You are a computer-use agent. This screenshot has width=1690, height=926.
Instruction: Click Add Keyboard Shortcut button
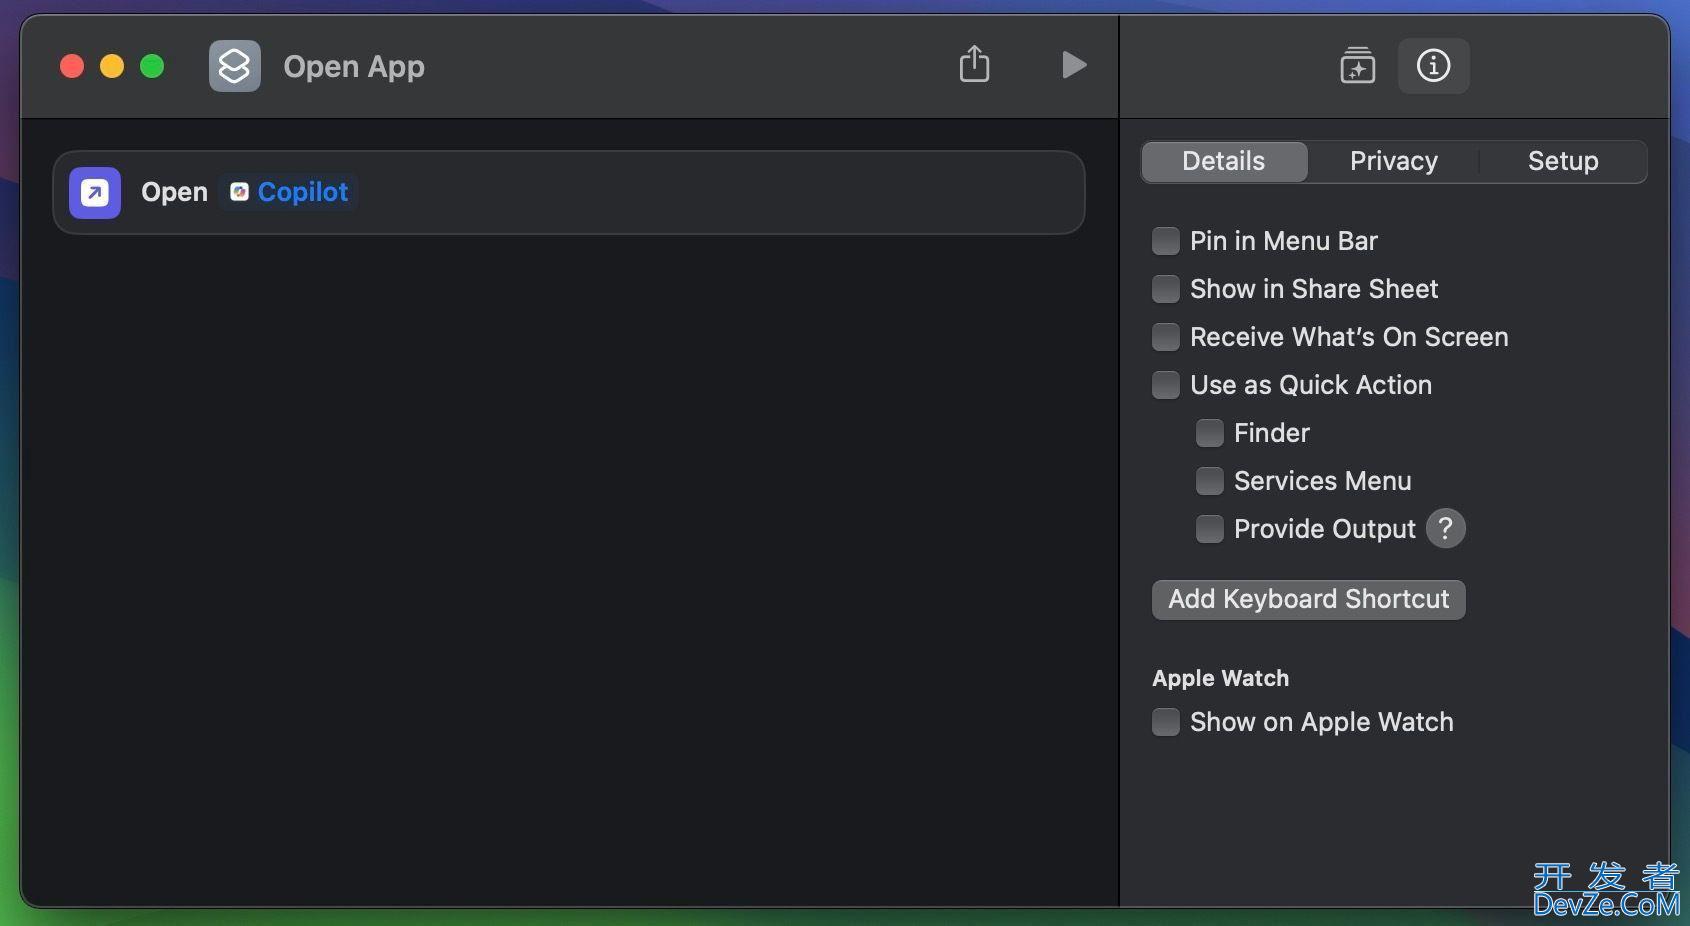[1308, 599]
